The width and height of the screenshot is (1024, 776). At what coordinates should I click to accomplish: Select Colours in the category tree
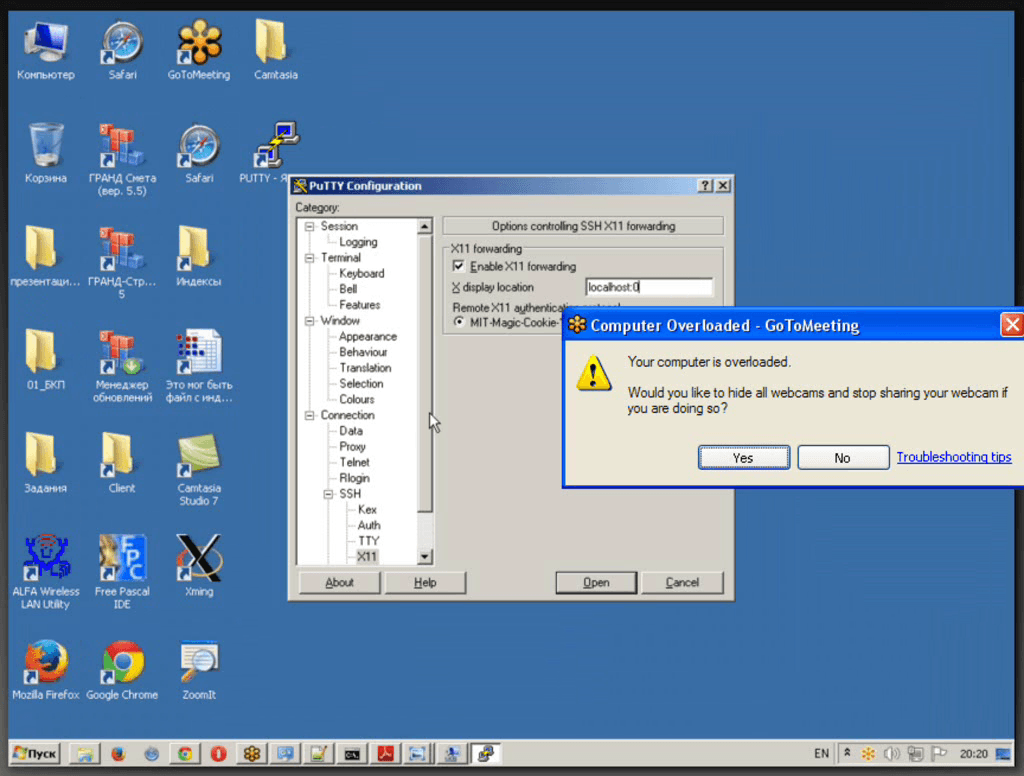(357, 399)
